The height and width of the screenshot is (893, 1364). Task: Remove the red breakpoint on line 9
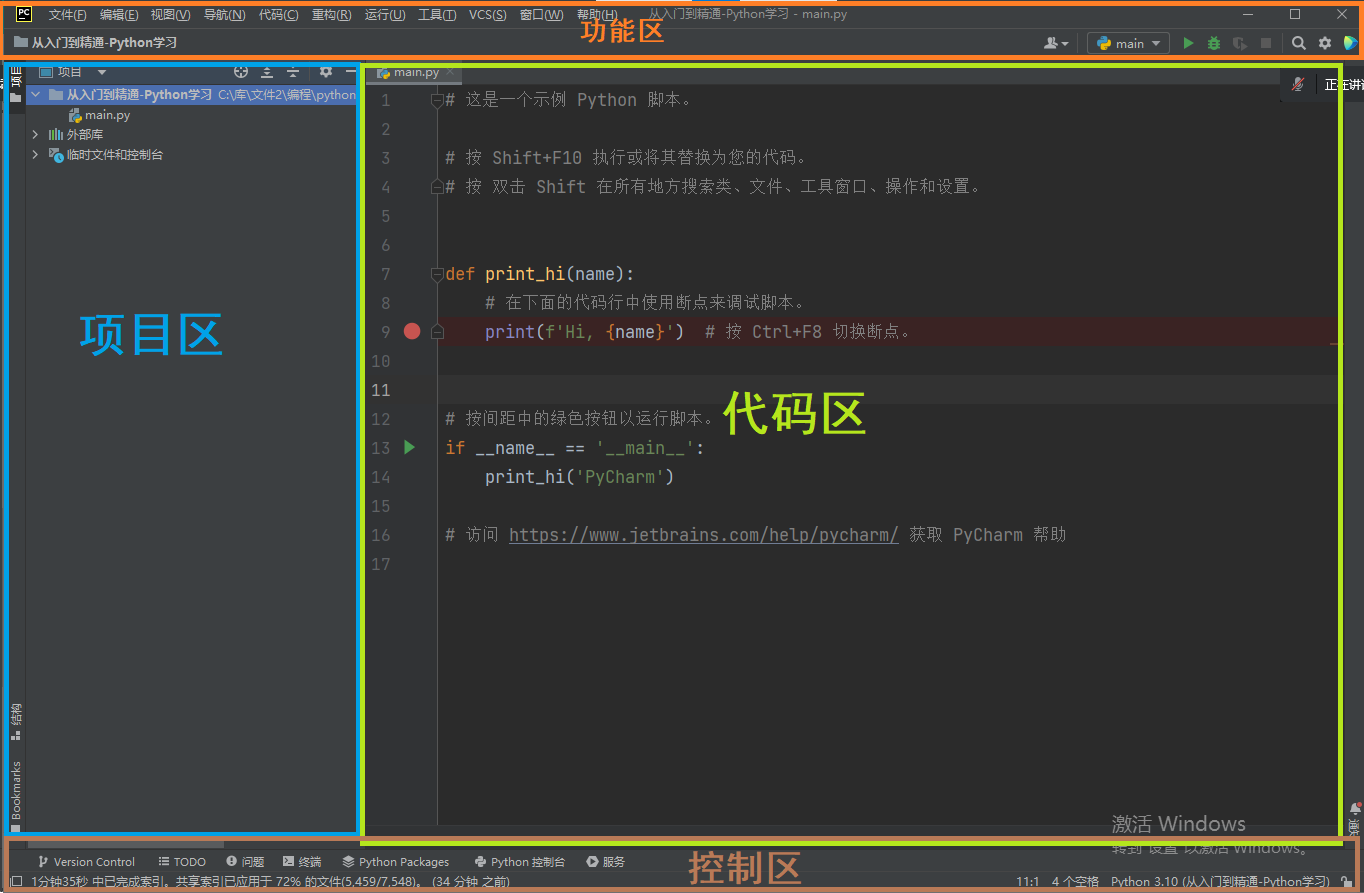(x=412, y=331)
